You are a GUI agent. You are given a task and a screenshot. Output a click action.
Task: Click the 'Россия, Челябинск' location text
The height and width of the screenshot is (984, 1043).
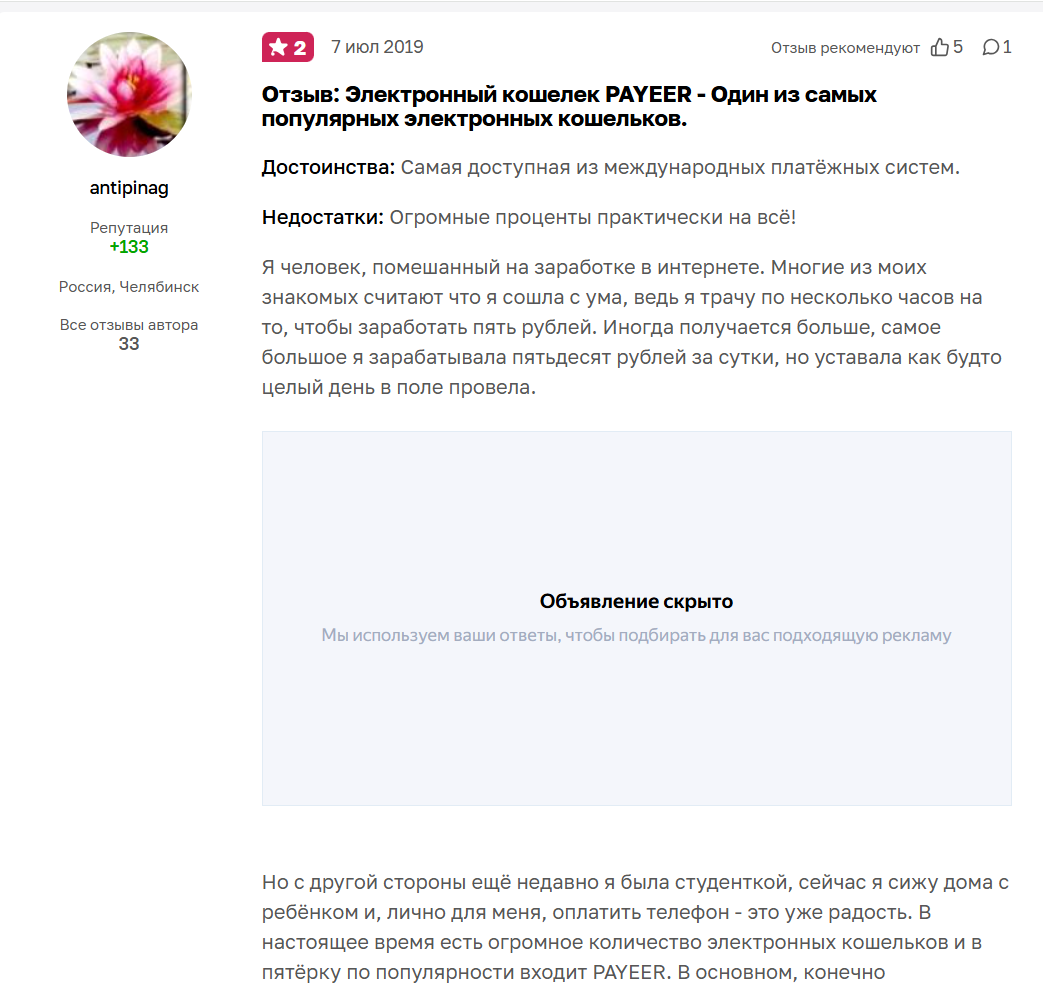pos(129,287)
